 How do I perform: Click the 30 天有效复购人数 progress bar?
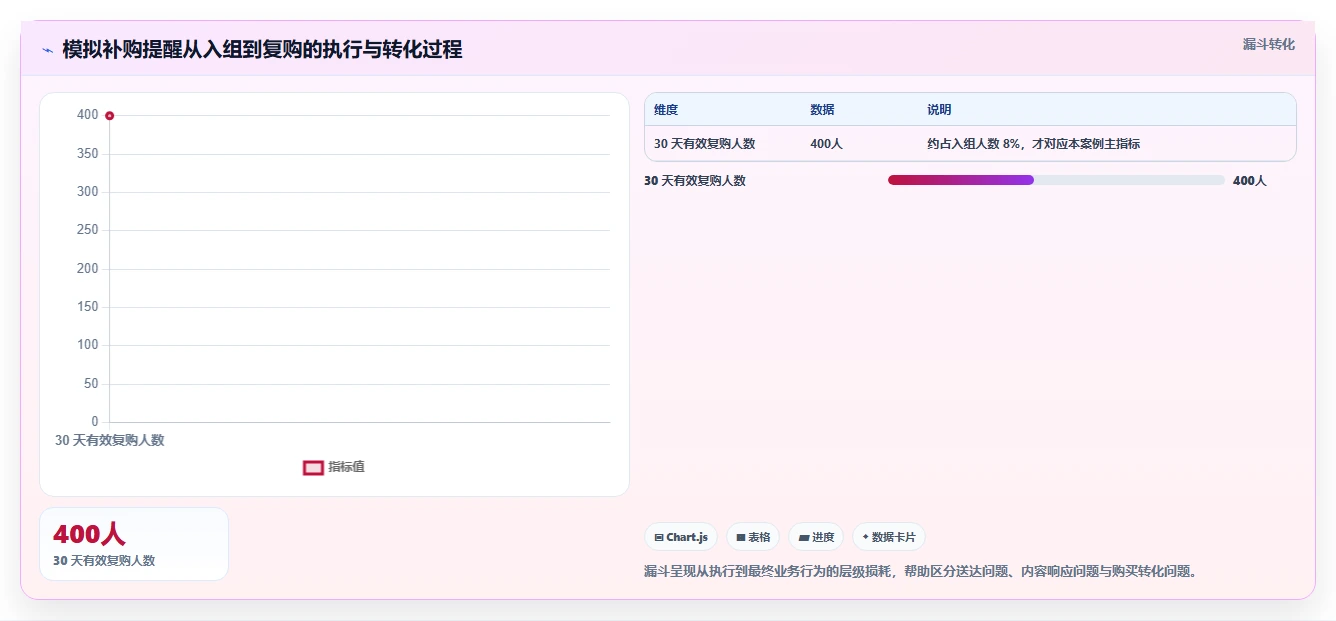coord(1056,180)
